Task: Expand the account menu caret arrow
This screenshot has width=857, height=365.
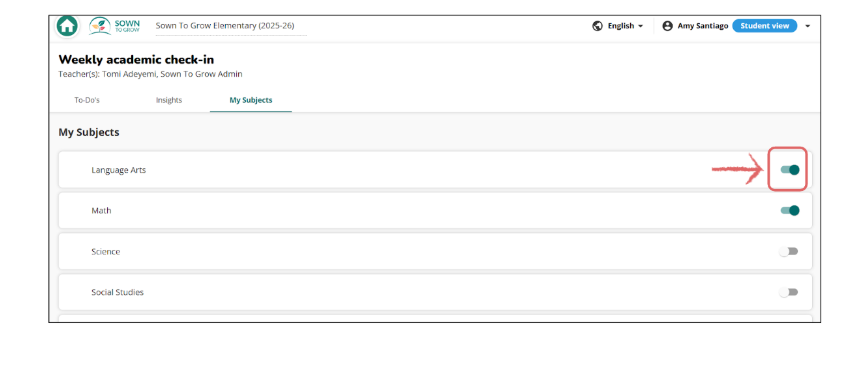Action: [x=807, y=26]
